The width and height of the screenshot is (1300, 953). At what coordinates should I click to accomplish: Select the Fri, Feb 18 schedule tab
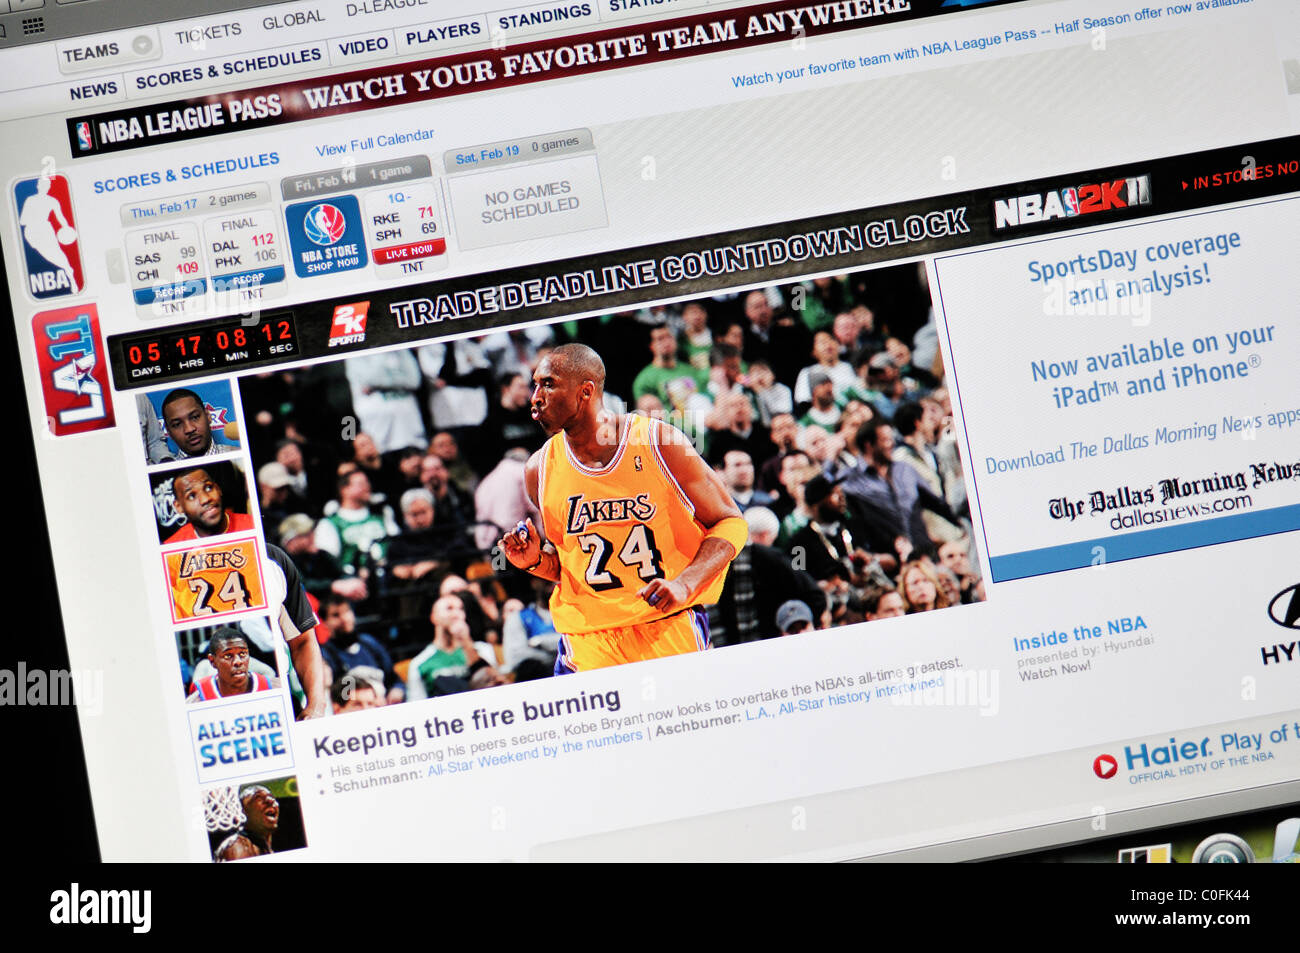pyautogui.click(x=354, y=177)
